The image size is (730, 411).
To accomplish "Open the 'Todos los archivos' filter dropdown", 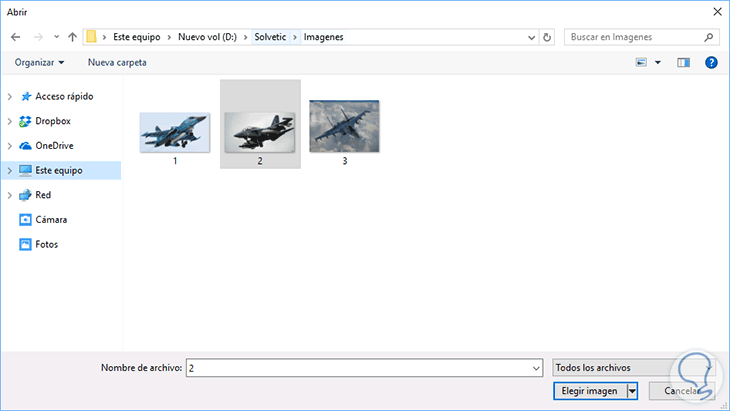I will click(x=633, y=368).
